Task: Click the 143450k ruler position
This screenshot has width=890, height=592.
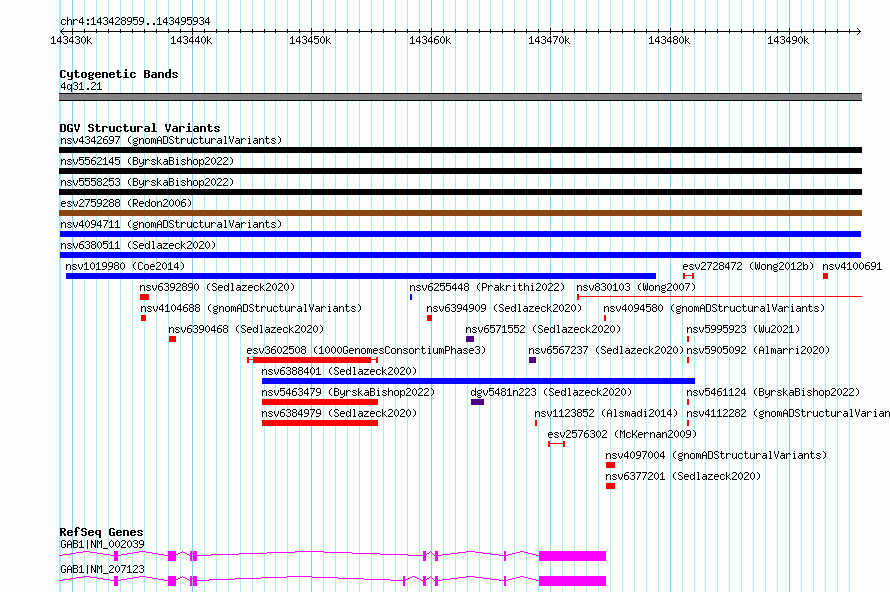Action: point(310,40)
